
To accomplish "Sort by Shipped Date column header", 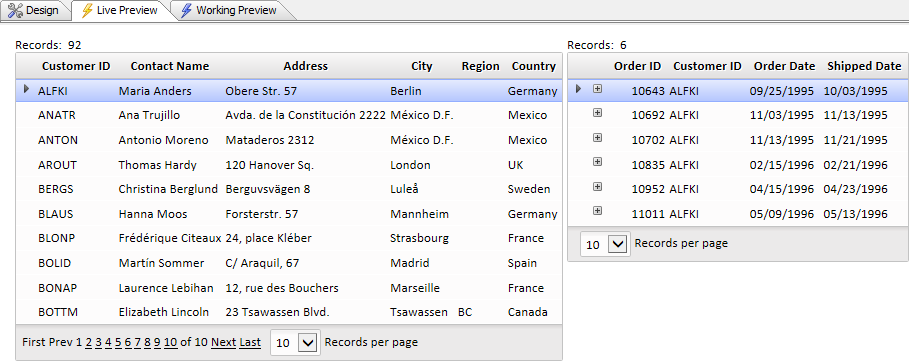I will click(864, 66).
